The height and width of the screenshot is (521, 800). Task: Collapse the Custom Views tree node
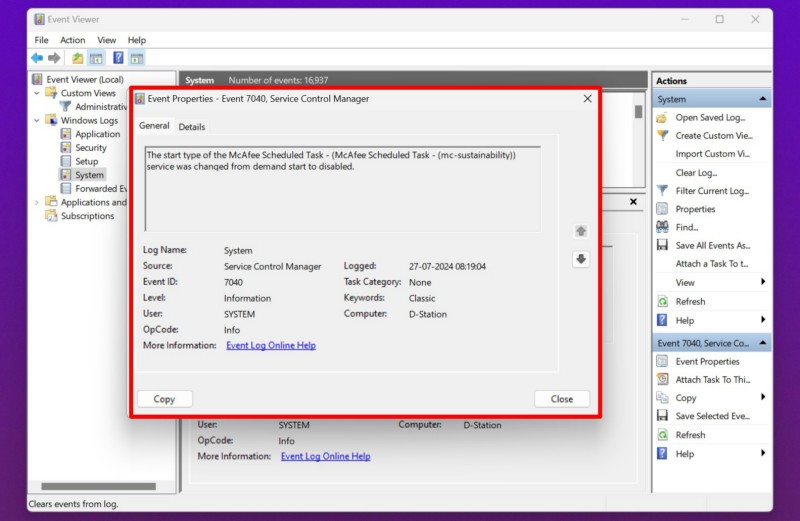pyautogui.click(x=38, y=93)
